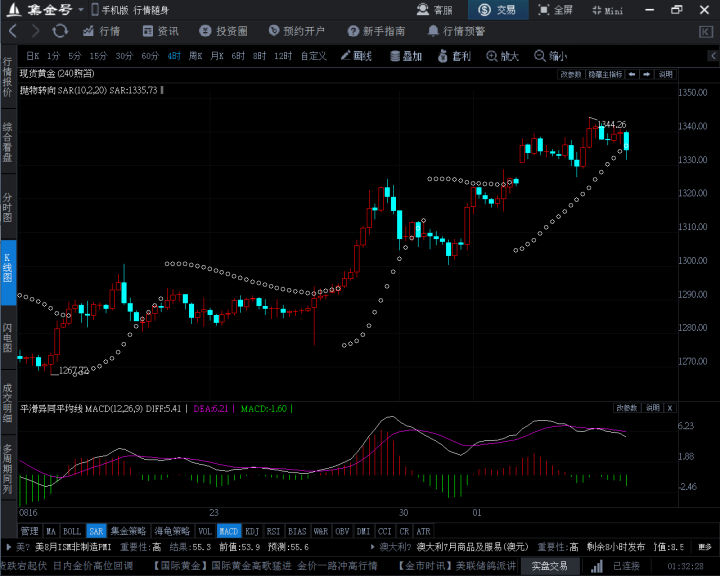Click the 实盘交易 live trading button

click(549, 566)
